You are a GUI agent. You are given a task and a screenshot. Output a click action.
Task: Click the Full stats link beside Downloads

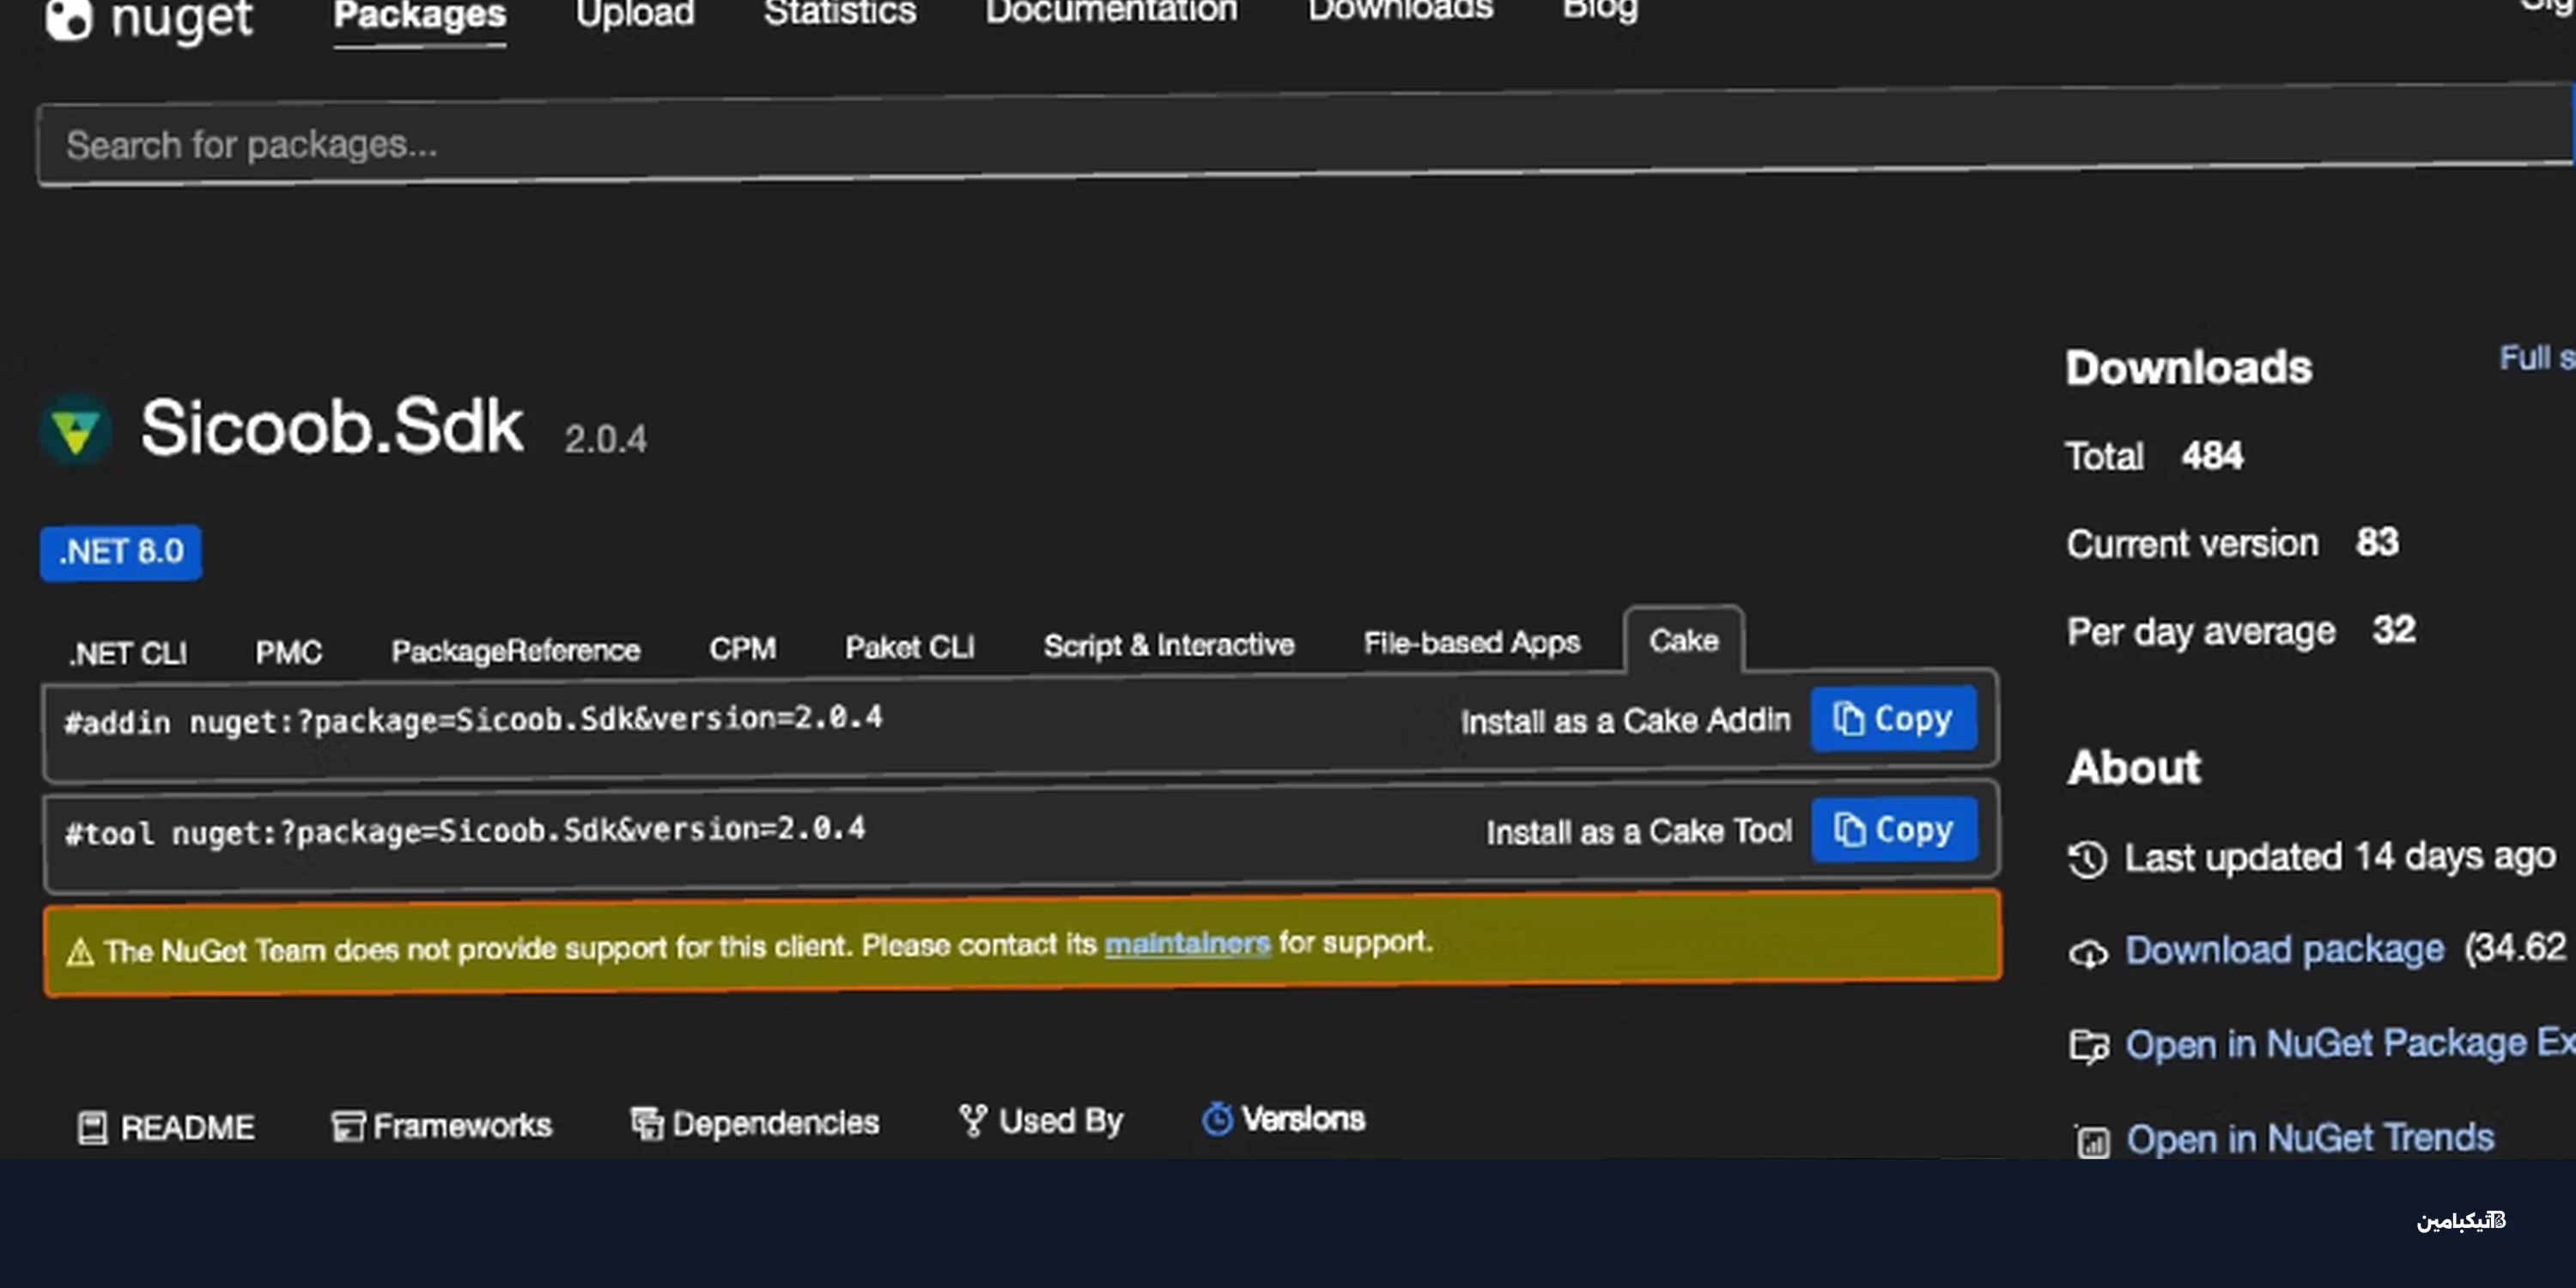click(2537, 357)
